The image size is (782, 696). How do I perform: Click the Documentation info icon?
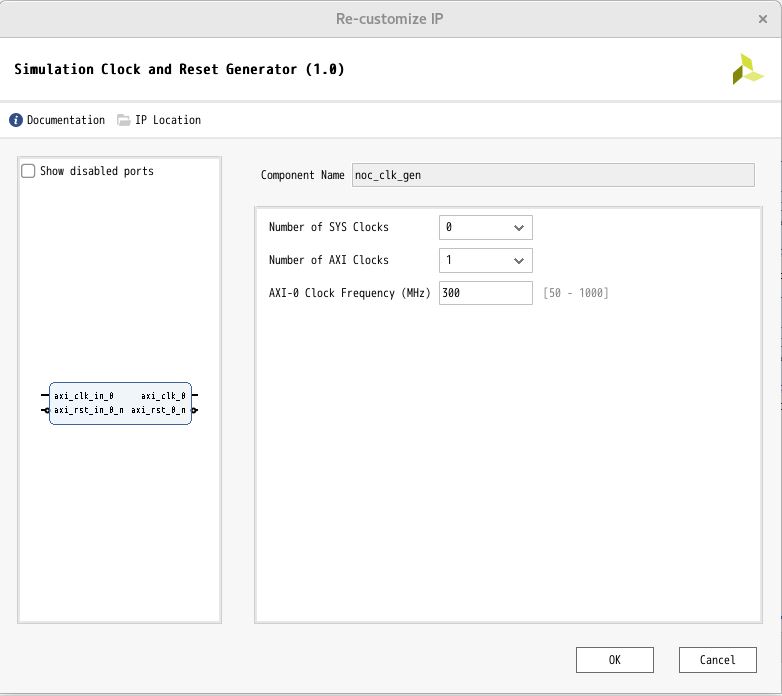16,120
